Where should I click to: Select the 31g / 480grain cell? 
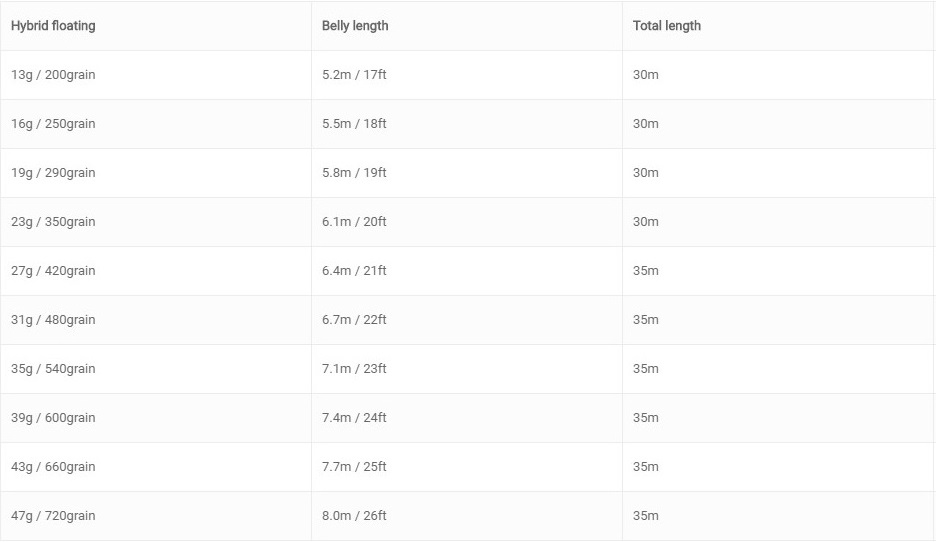coord(156,320)
